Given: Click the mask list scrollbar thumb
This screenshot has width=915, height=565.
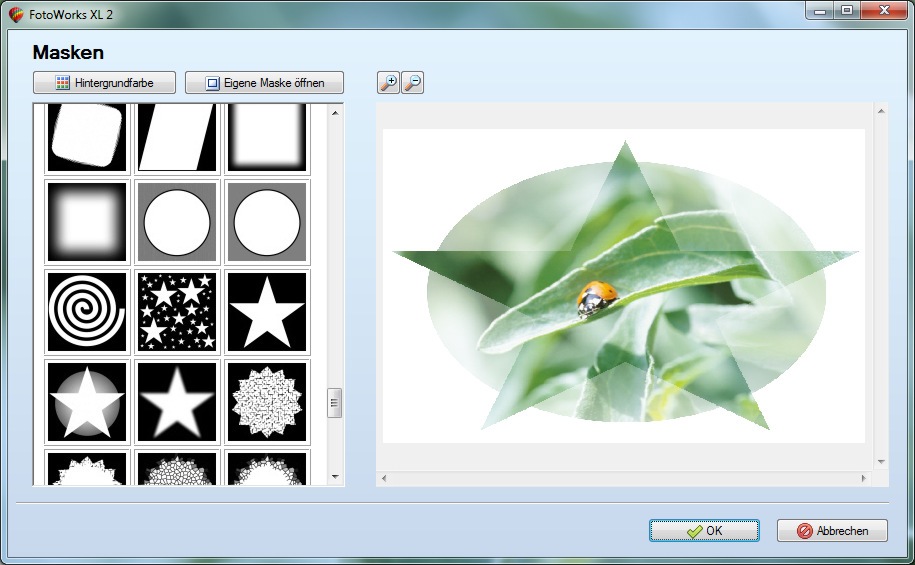Looking at the screenshot, I should pos(334,403).
